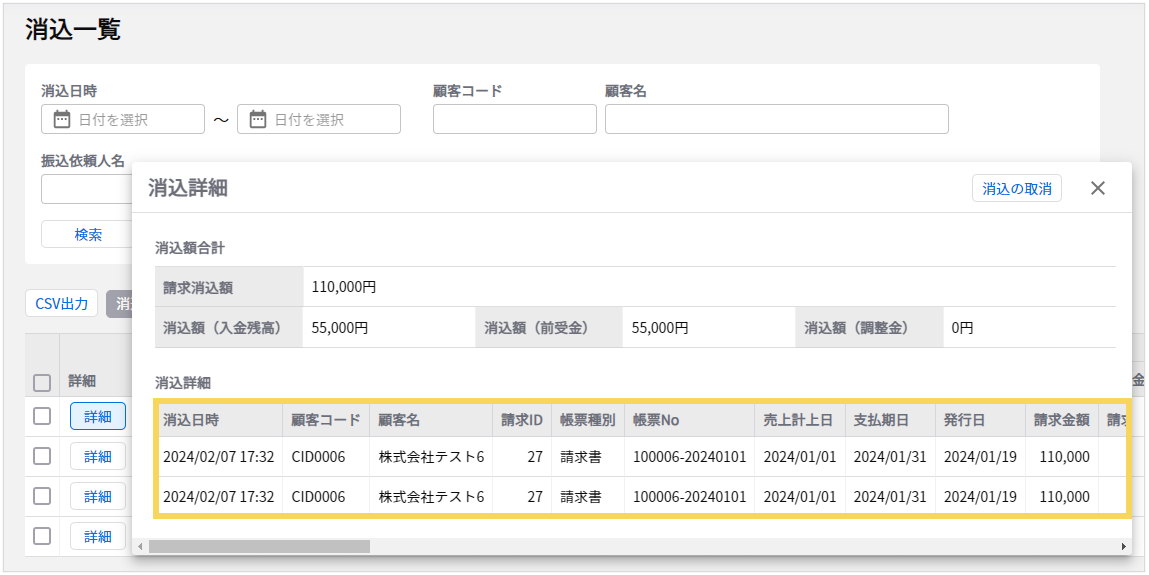Screen dimensions: 1149x575
Task: Close the 消込詳細 dialog with X
Action: pos(1097,188)
